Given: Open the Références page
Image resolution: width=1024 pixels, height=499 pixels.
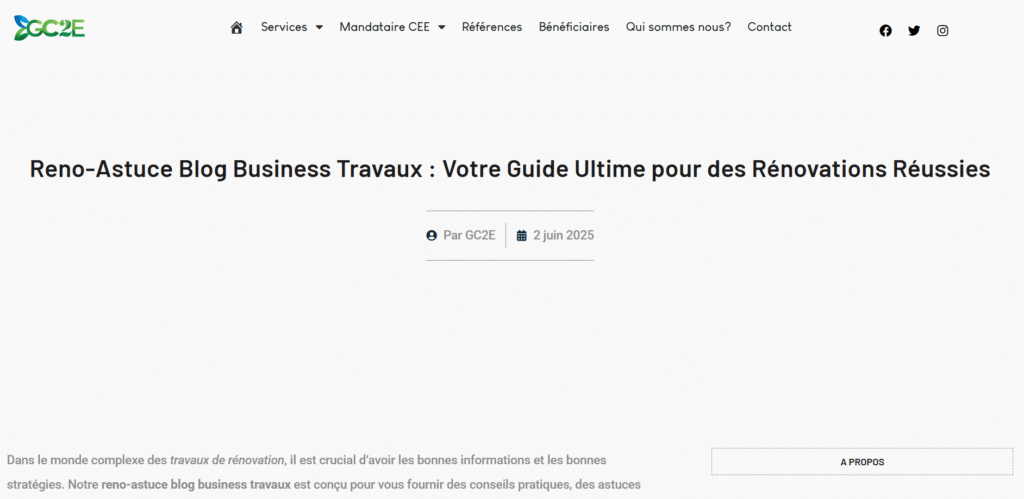Looking at the screenshot, I should pos(492,28).
